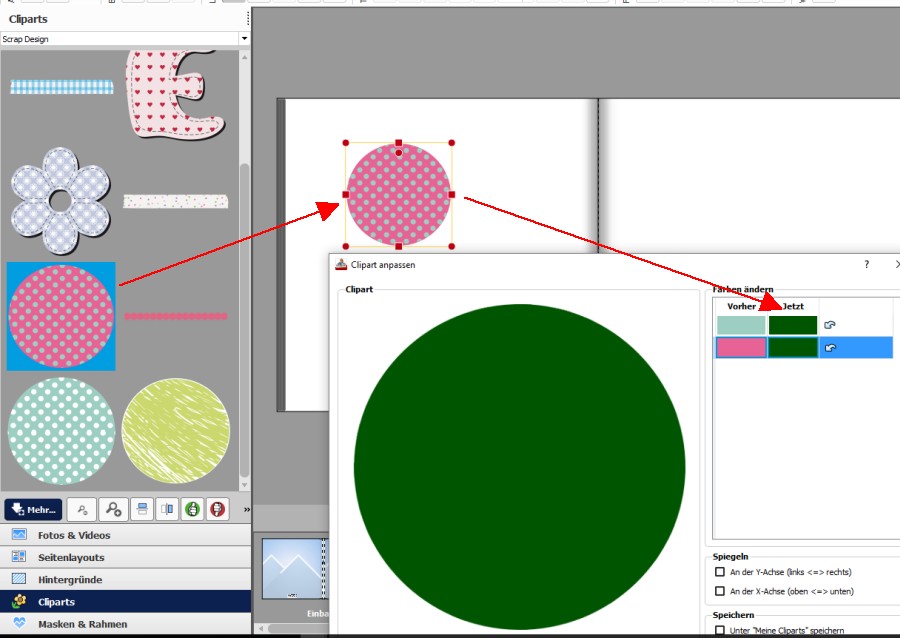Click the zoom in magnifier icon

point(113,509)
